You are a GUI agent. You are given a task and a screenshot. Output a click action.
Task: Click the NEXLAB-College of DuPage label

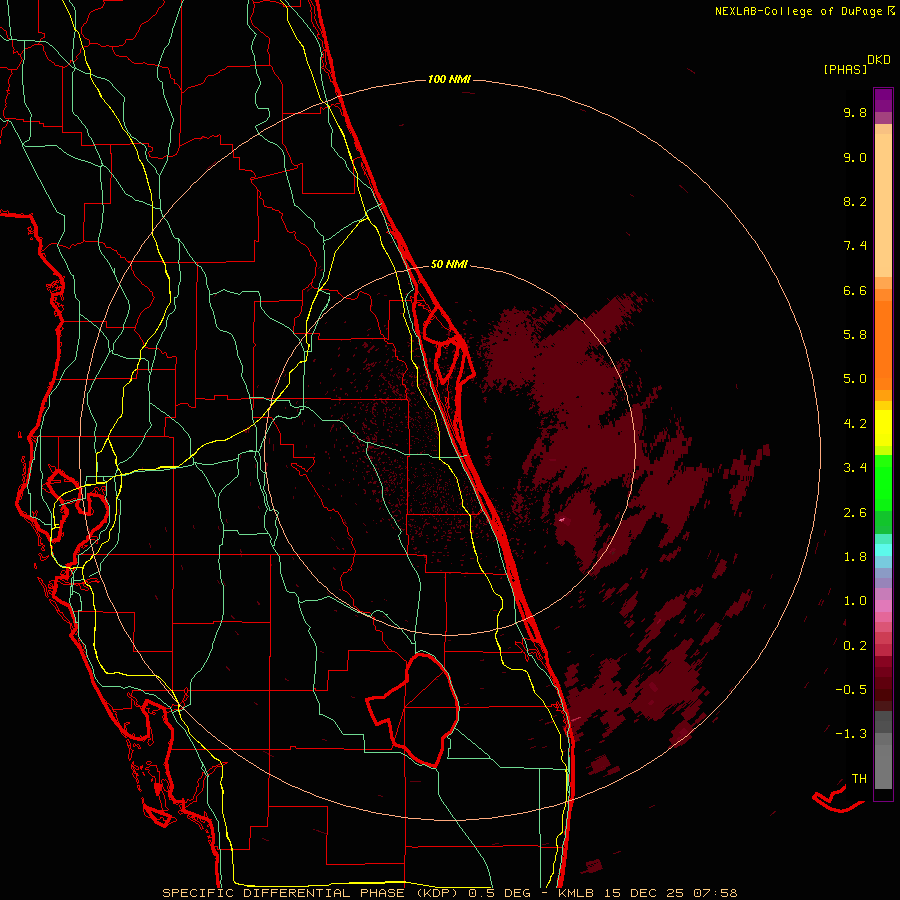click(805, 11)
